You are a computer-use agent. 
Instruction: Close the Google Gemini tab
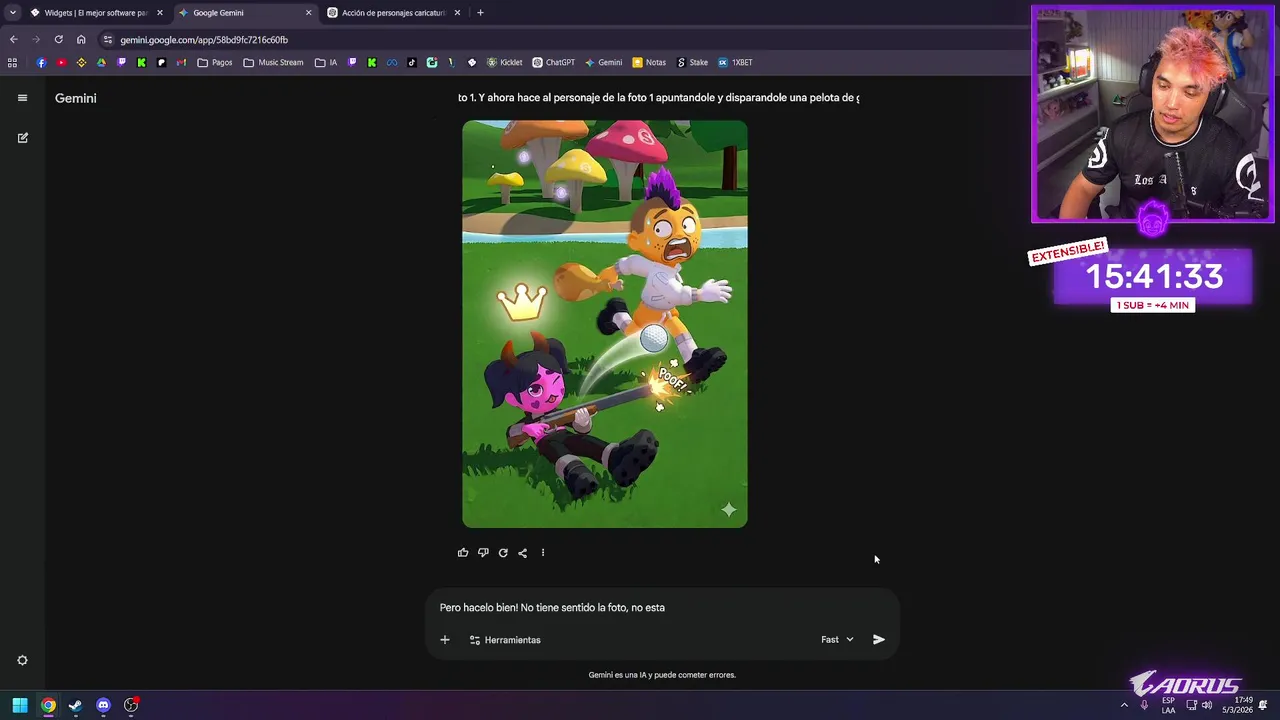308,13
